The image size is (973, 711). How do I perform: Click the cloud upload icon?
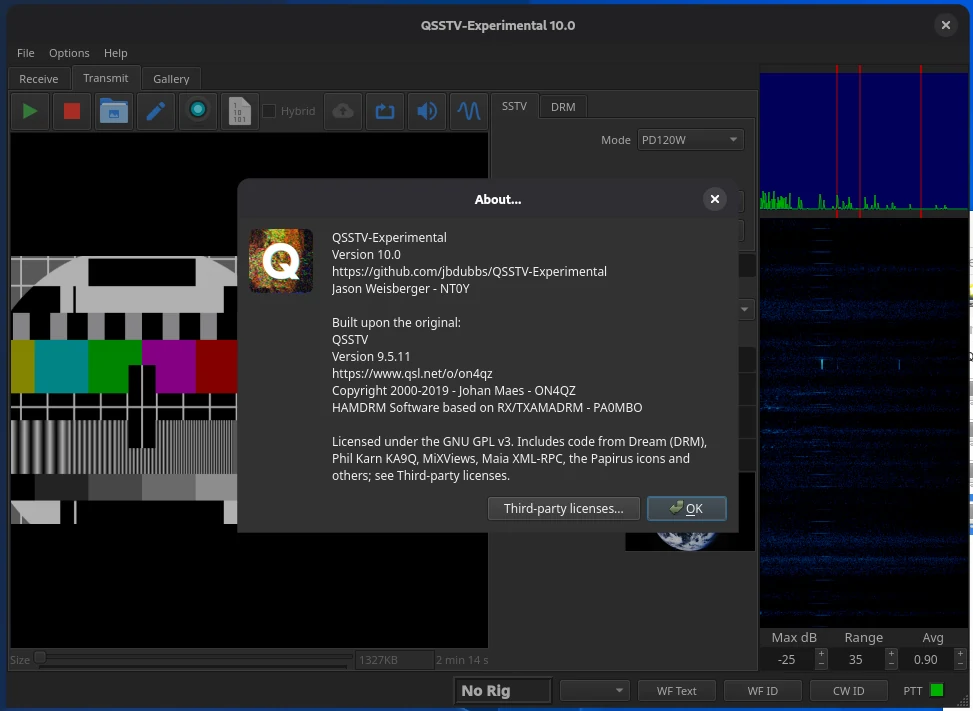343,111
